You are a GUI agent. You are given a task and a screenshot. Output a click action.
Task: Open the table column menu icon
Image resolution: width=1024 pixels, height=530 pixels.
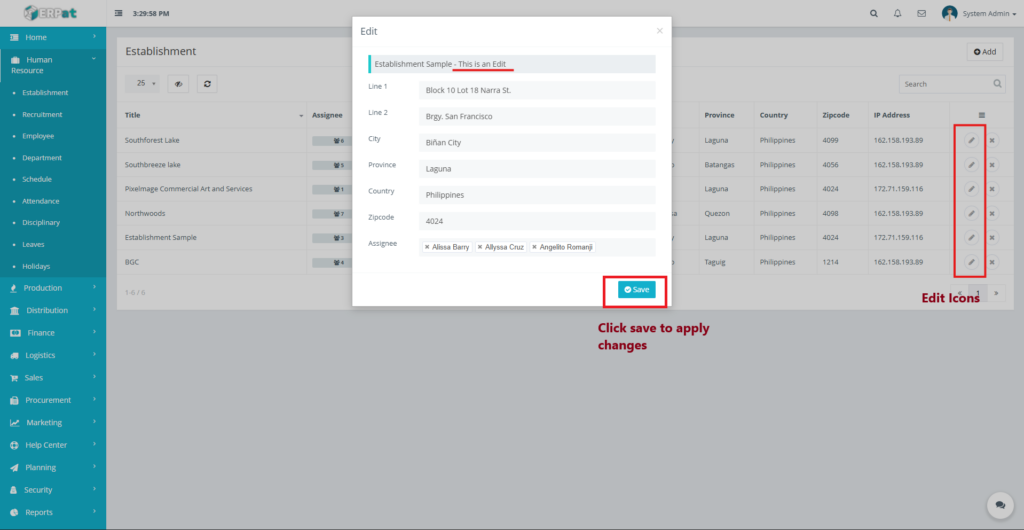tap(982, 115)
